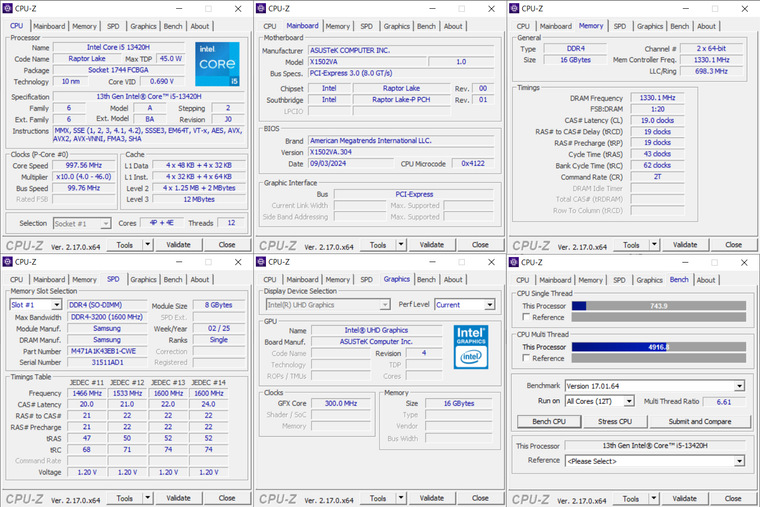Screen dimensions: 760x507
Task: Click the CPU-Z app icon in the Mainboard window title bar
Action: click(x=261, y=8)
